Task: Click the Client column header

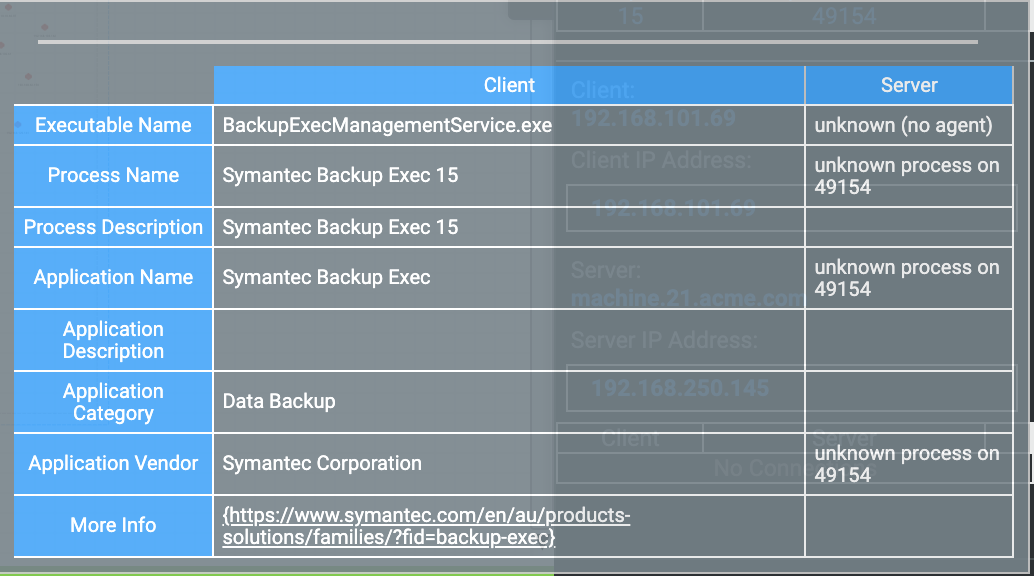Action: pos(509,85)
